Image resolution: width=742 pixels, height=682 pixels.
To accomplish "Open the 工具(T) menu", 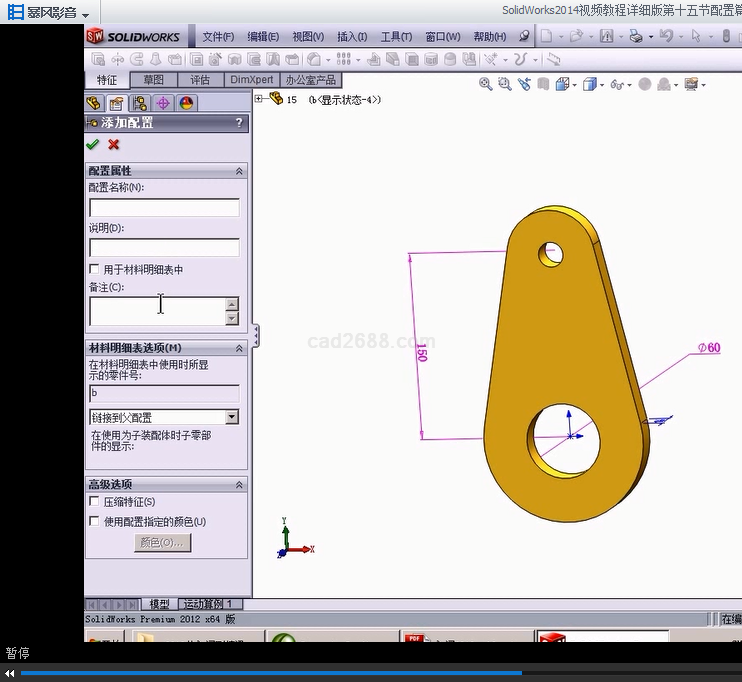I will (396, 37).
